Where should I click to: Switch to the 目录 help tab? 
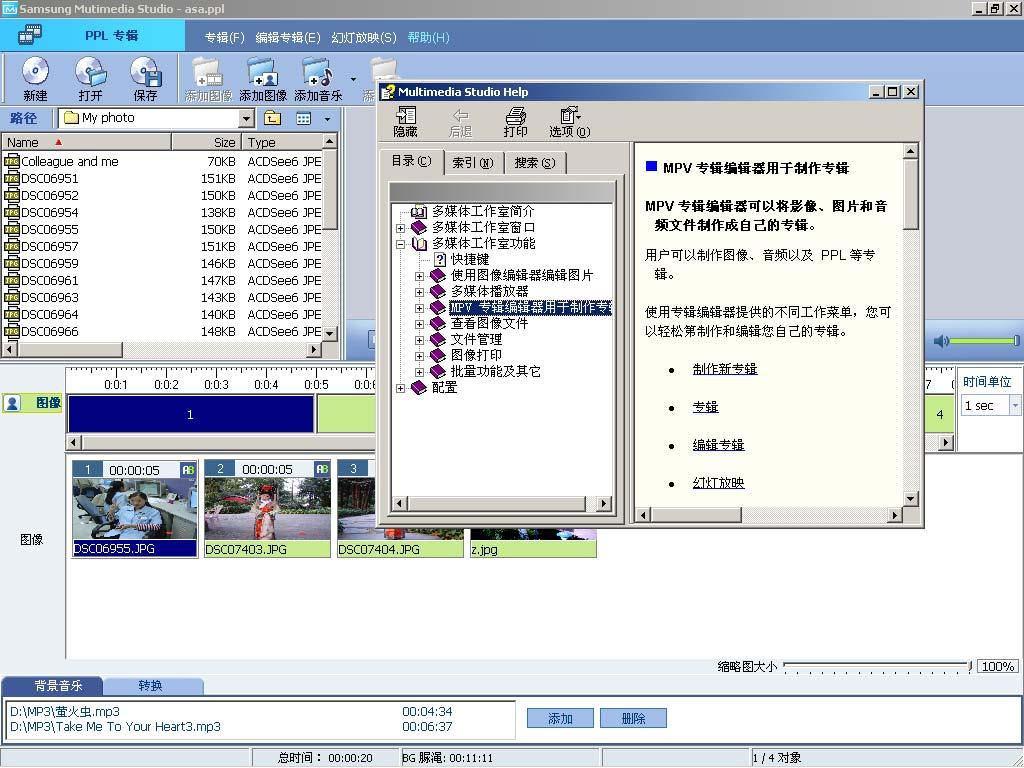point(411,161)
